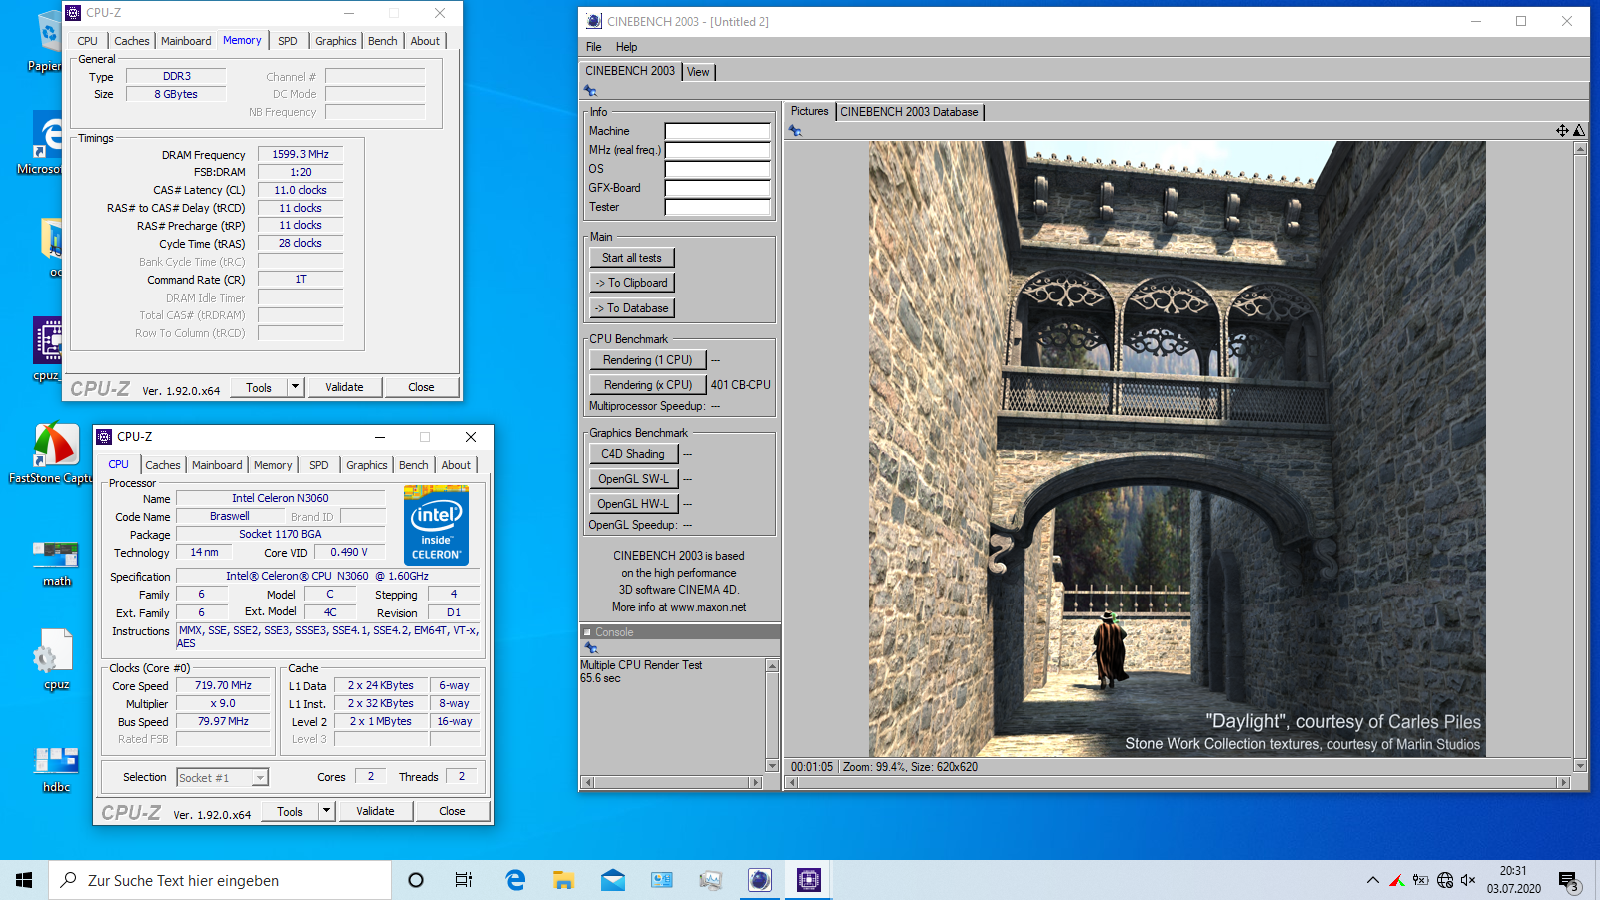
Task: Click Validate in the lower CPU-Z window
Action: tap(375, 811)
